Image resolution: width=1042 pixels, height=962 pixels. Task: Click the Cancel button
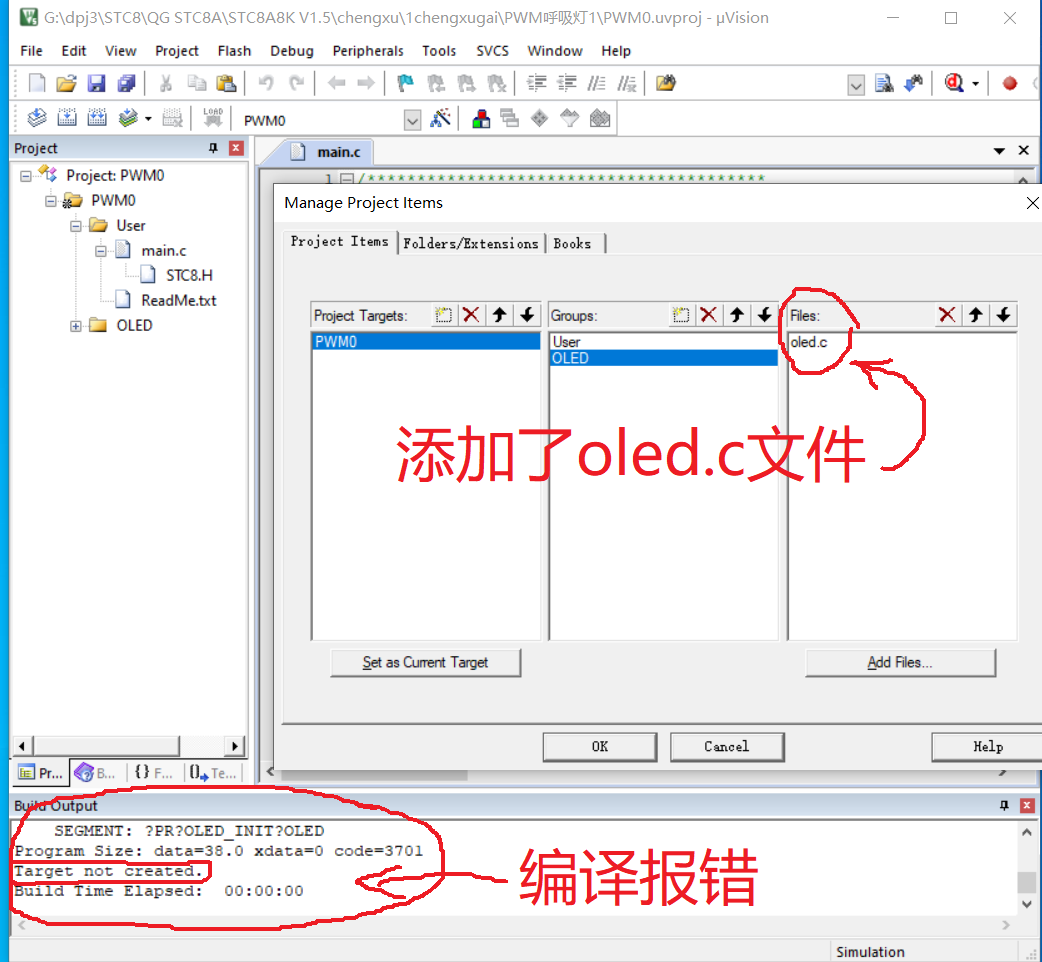click(x=726, y=747)
